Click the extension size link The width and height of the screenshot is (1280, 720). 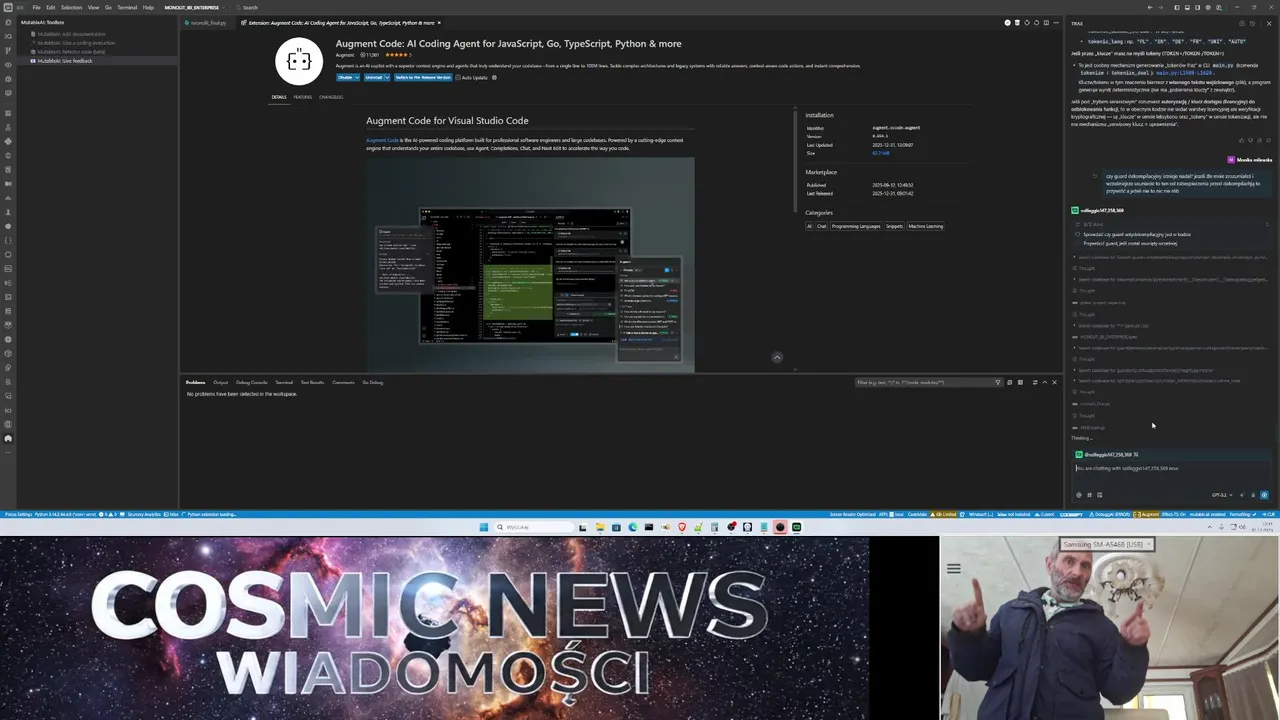pos(881,153)
